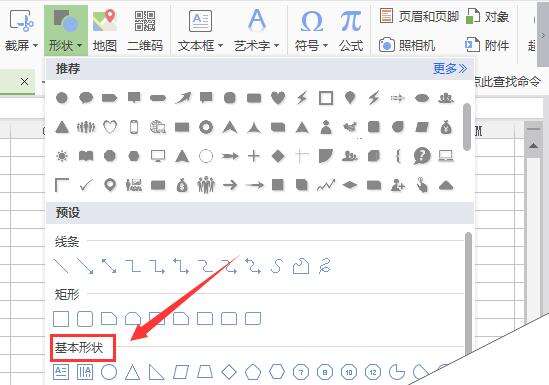Image resolution: width=549 pixels, height=385 pixels.
Task: Insert an 附件 attachment
Action: point(487,45)
